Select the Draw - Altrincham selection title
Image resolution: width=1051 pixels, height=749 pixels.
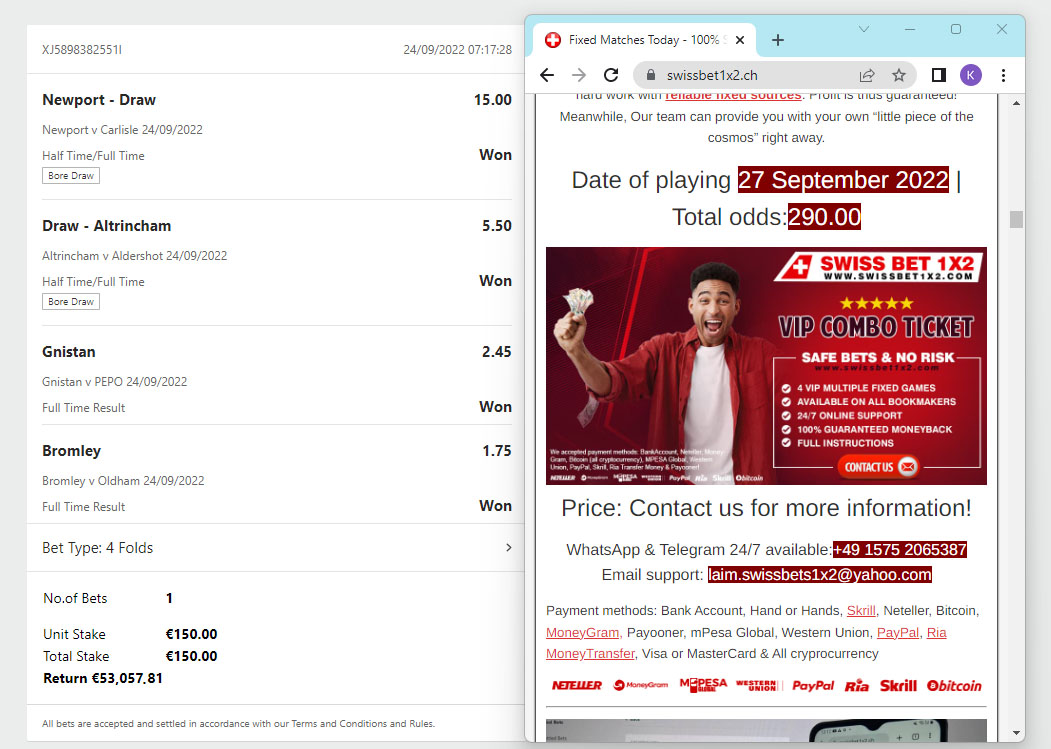click(107, 226)
